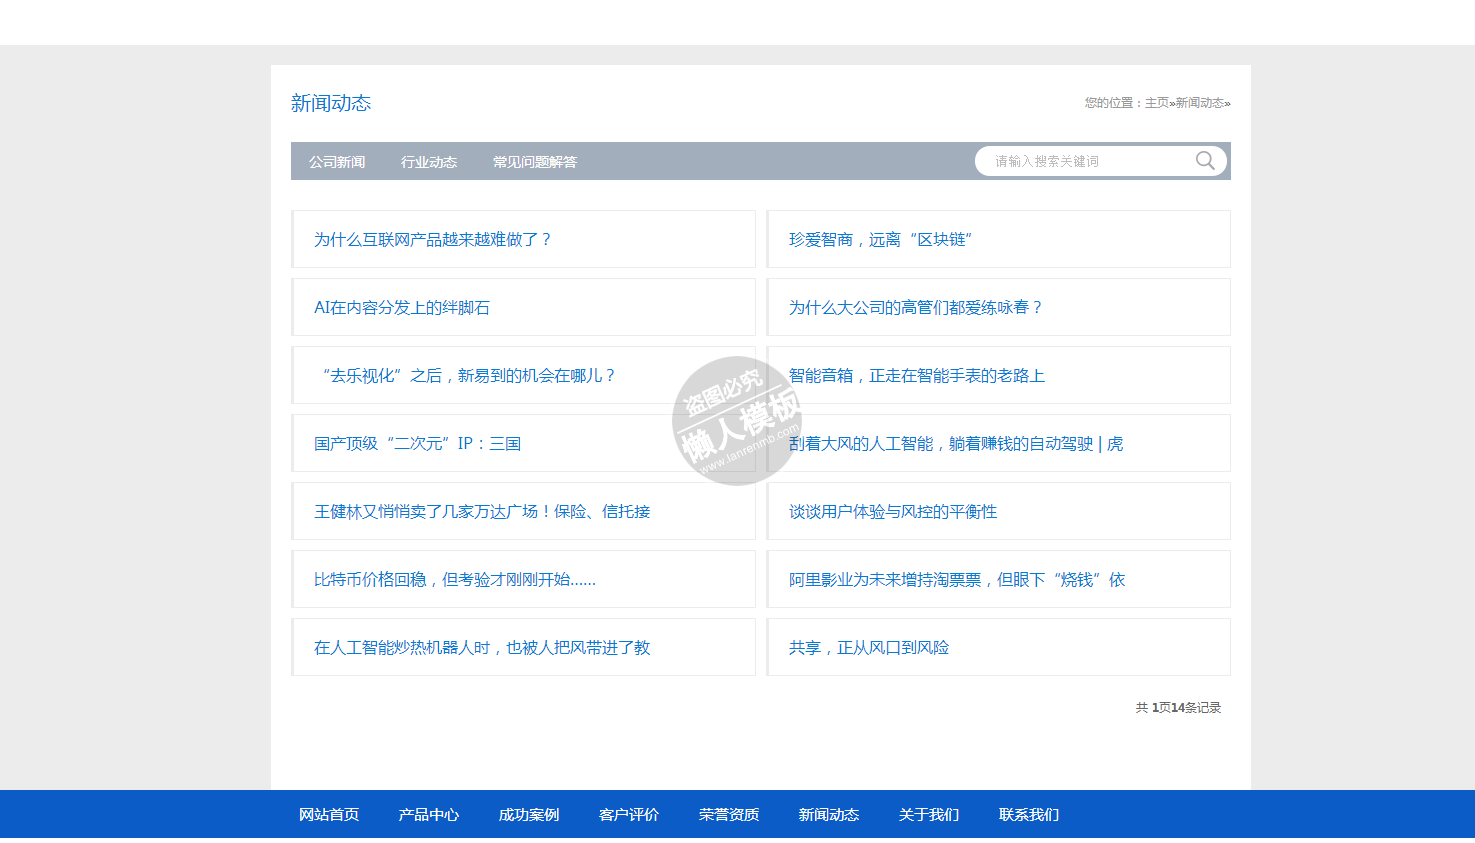Read the article AI在内容分发上的绊脚石

tap(402, 308)
